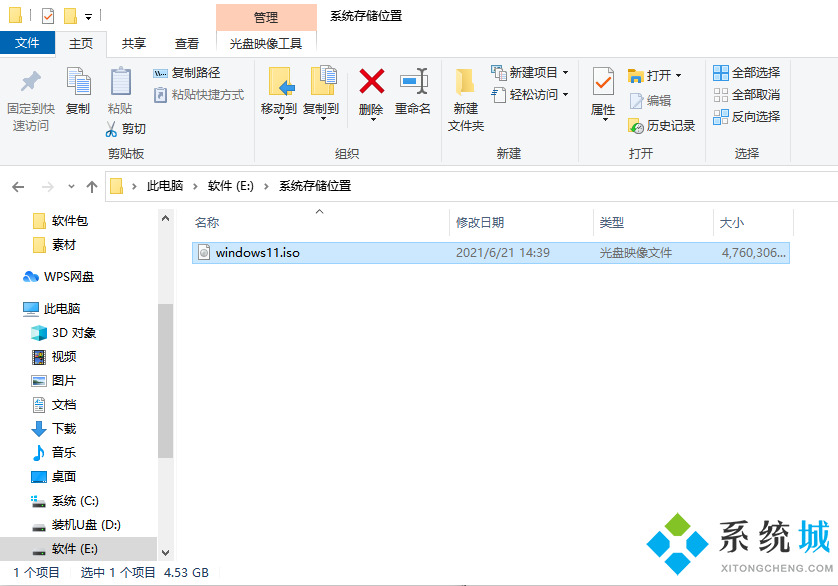Click 此电脑 in the address breadcrumb
This screenshot has width=838, height=586.
coord(165,186)
